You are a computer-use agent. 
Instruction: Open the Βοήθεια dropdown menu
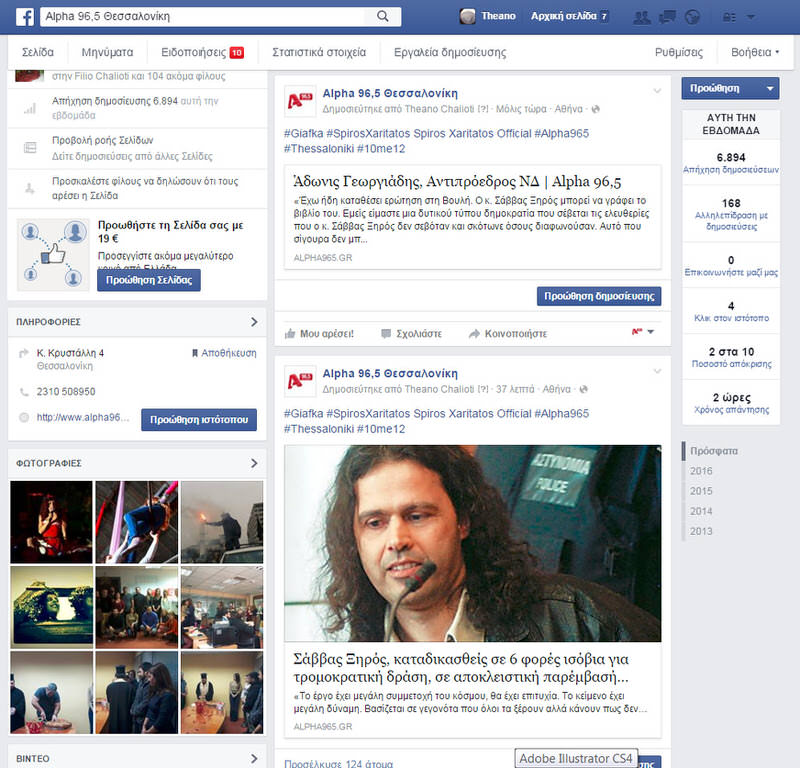(755, 52)
